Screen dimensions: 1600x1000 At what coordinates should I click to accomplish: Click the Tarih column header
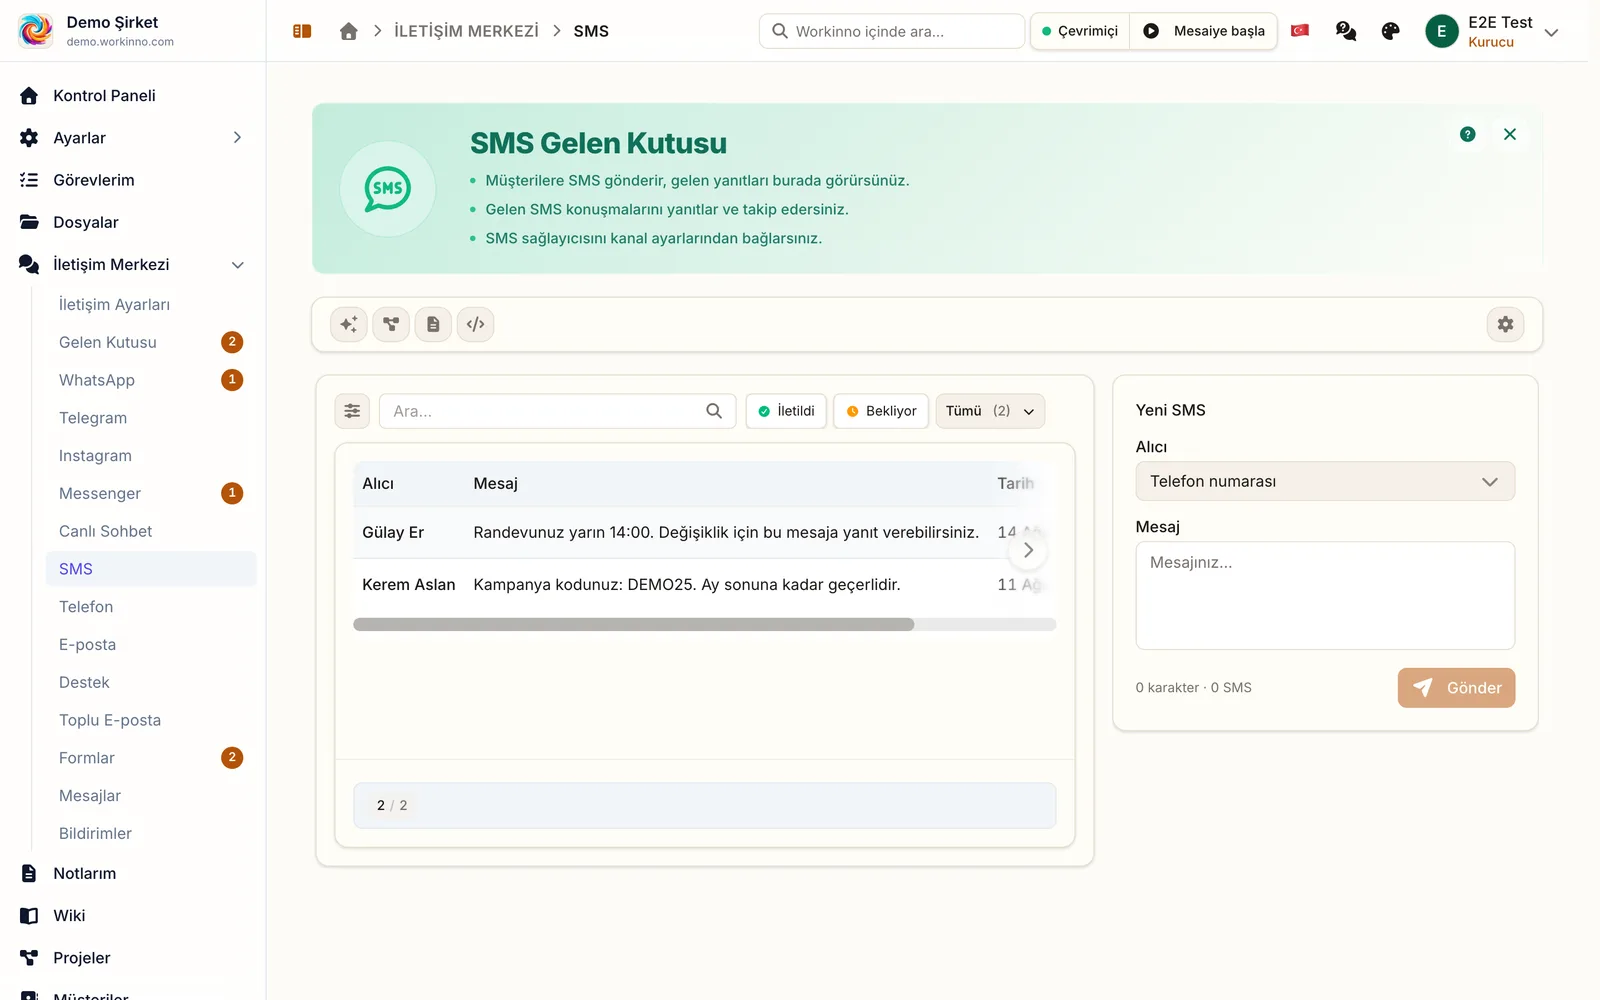tap(1015, 484)
